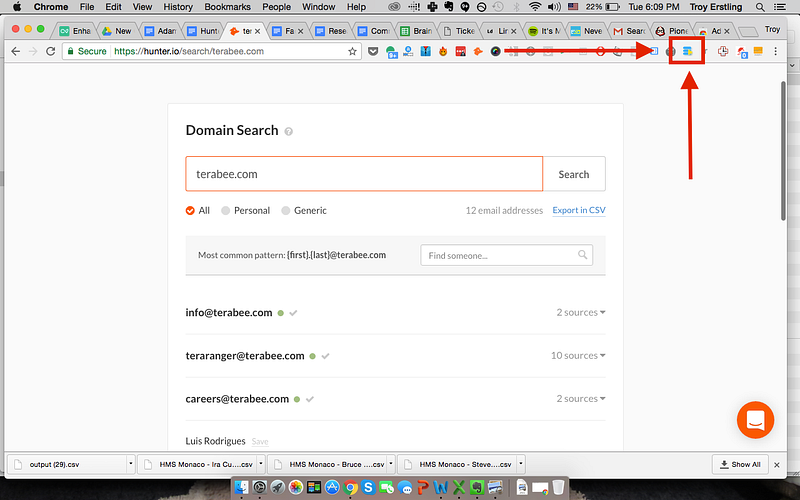The width and height of the screenshot is (800, 500).
Task: Open dropdown arrow for HMS Monaco - Steve download
Action: pos(520,464)
